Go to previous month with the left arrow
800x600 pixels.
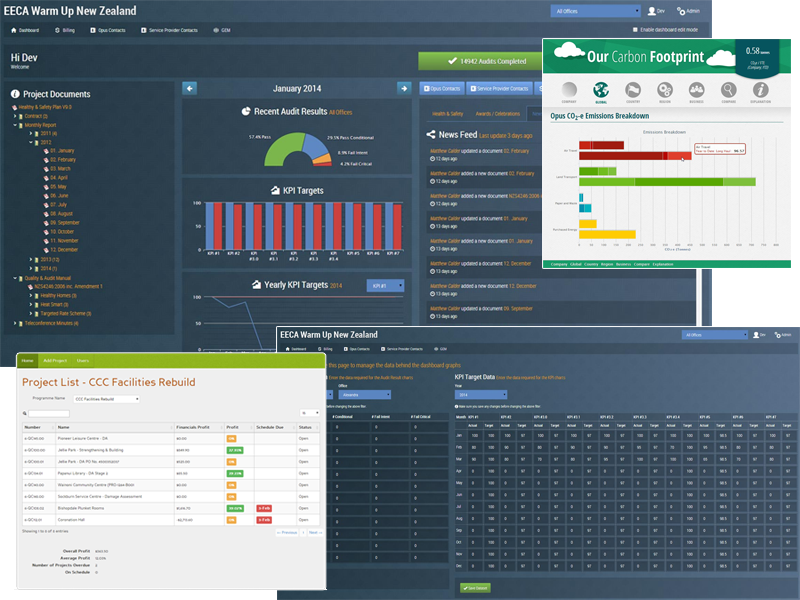pos(189,88)
